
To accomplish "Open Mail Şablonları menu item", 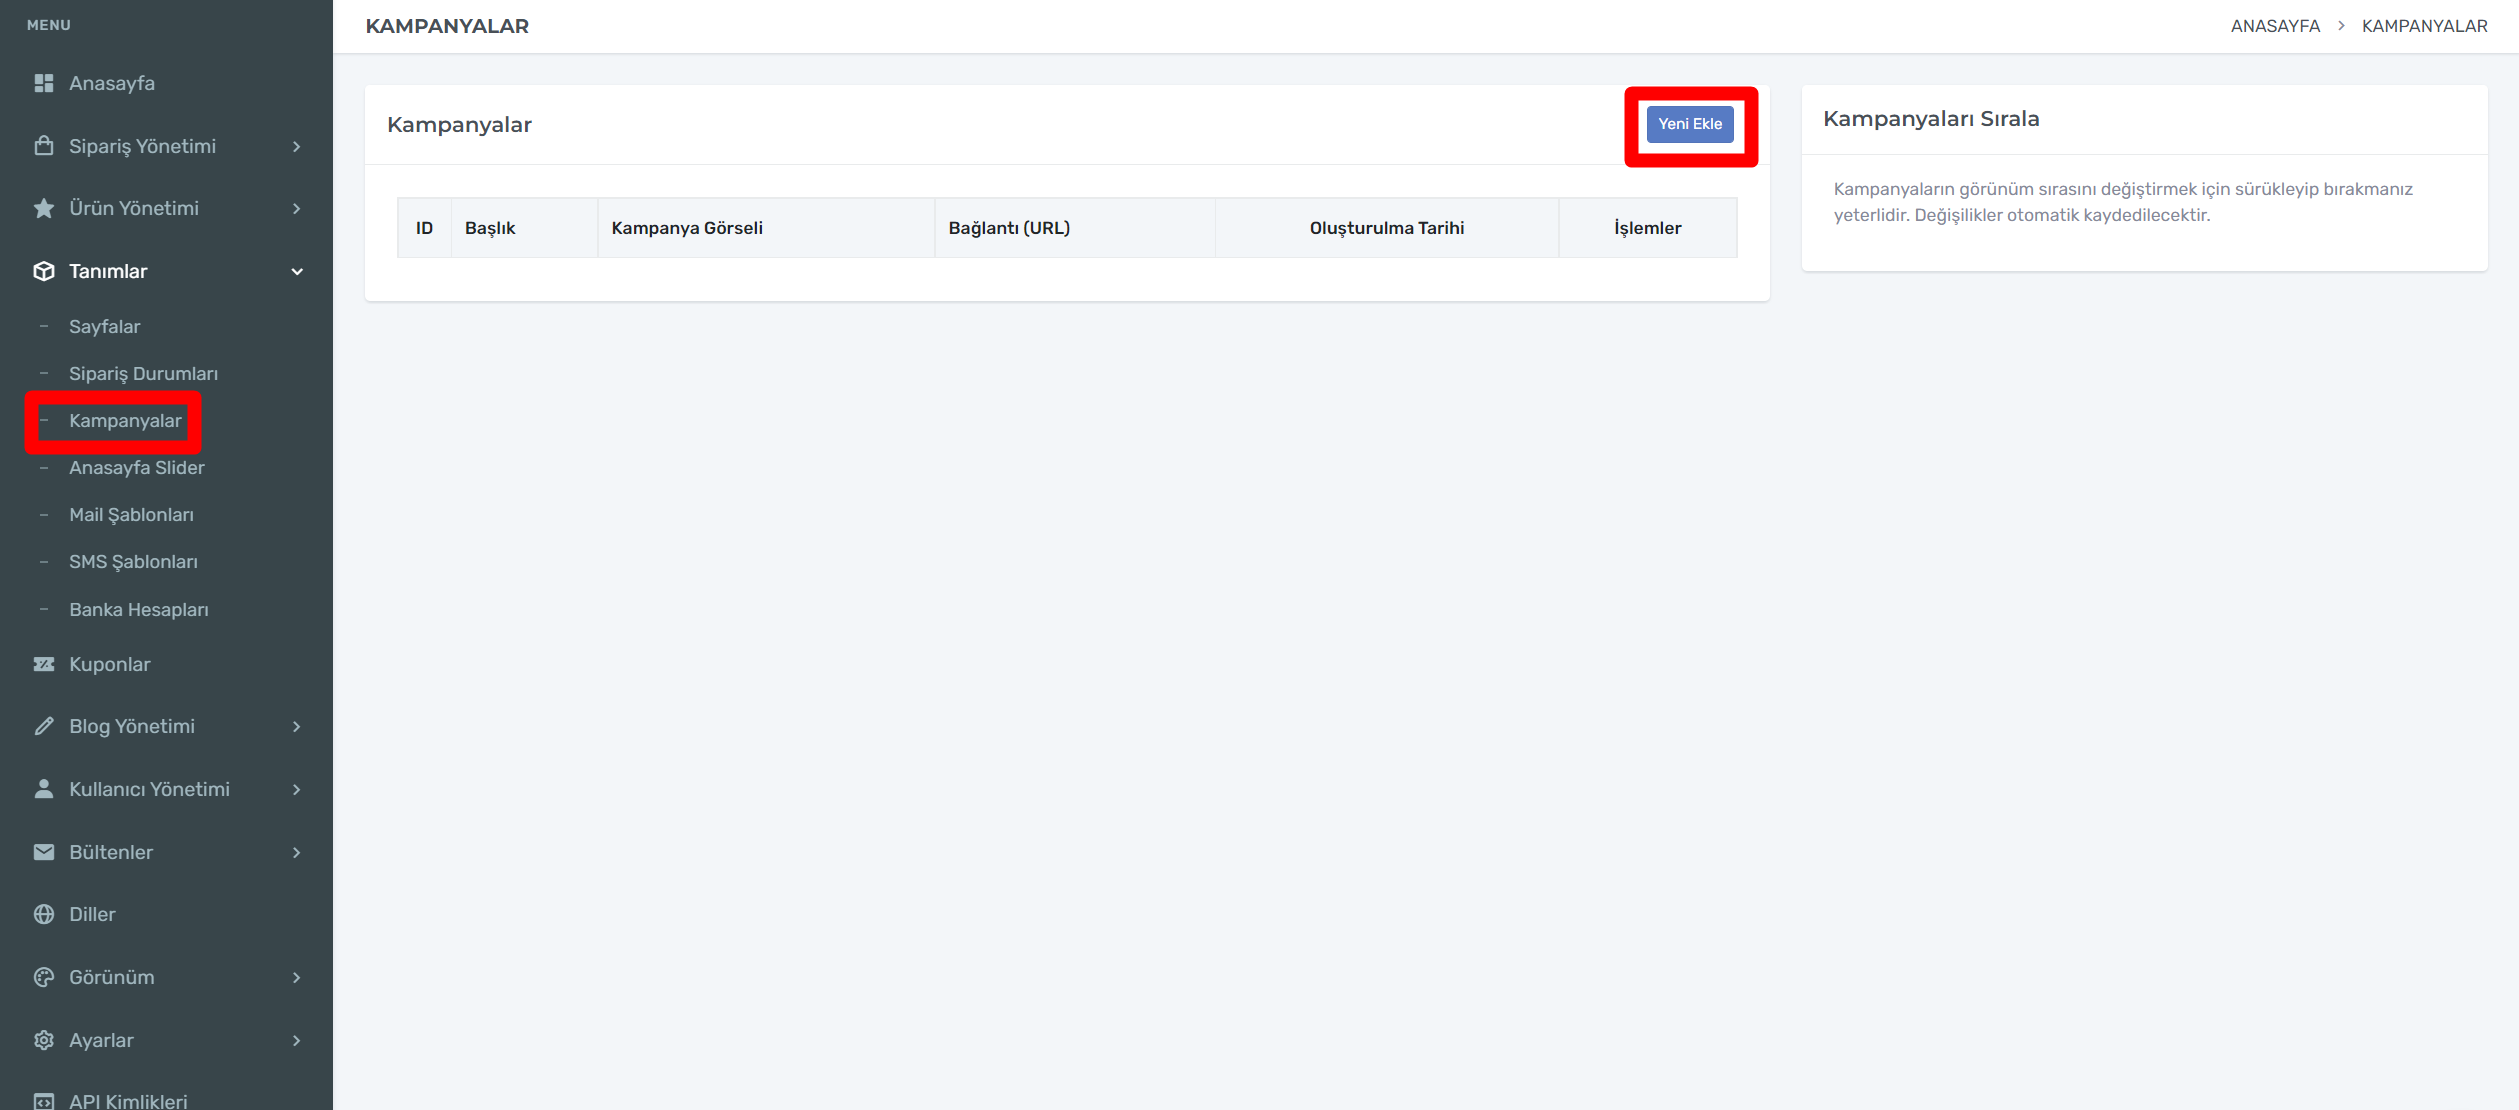I will (131, 514).
